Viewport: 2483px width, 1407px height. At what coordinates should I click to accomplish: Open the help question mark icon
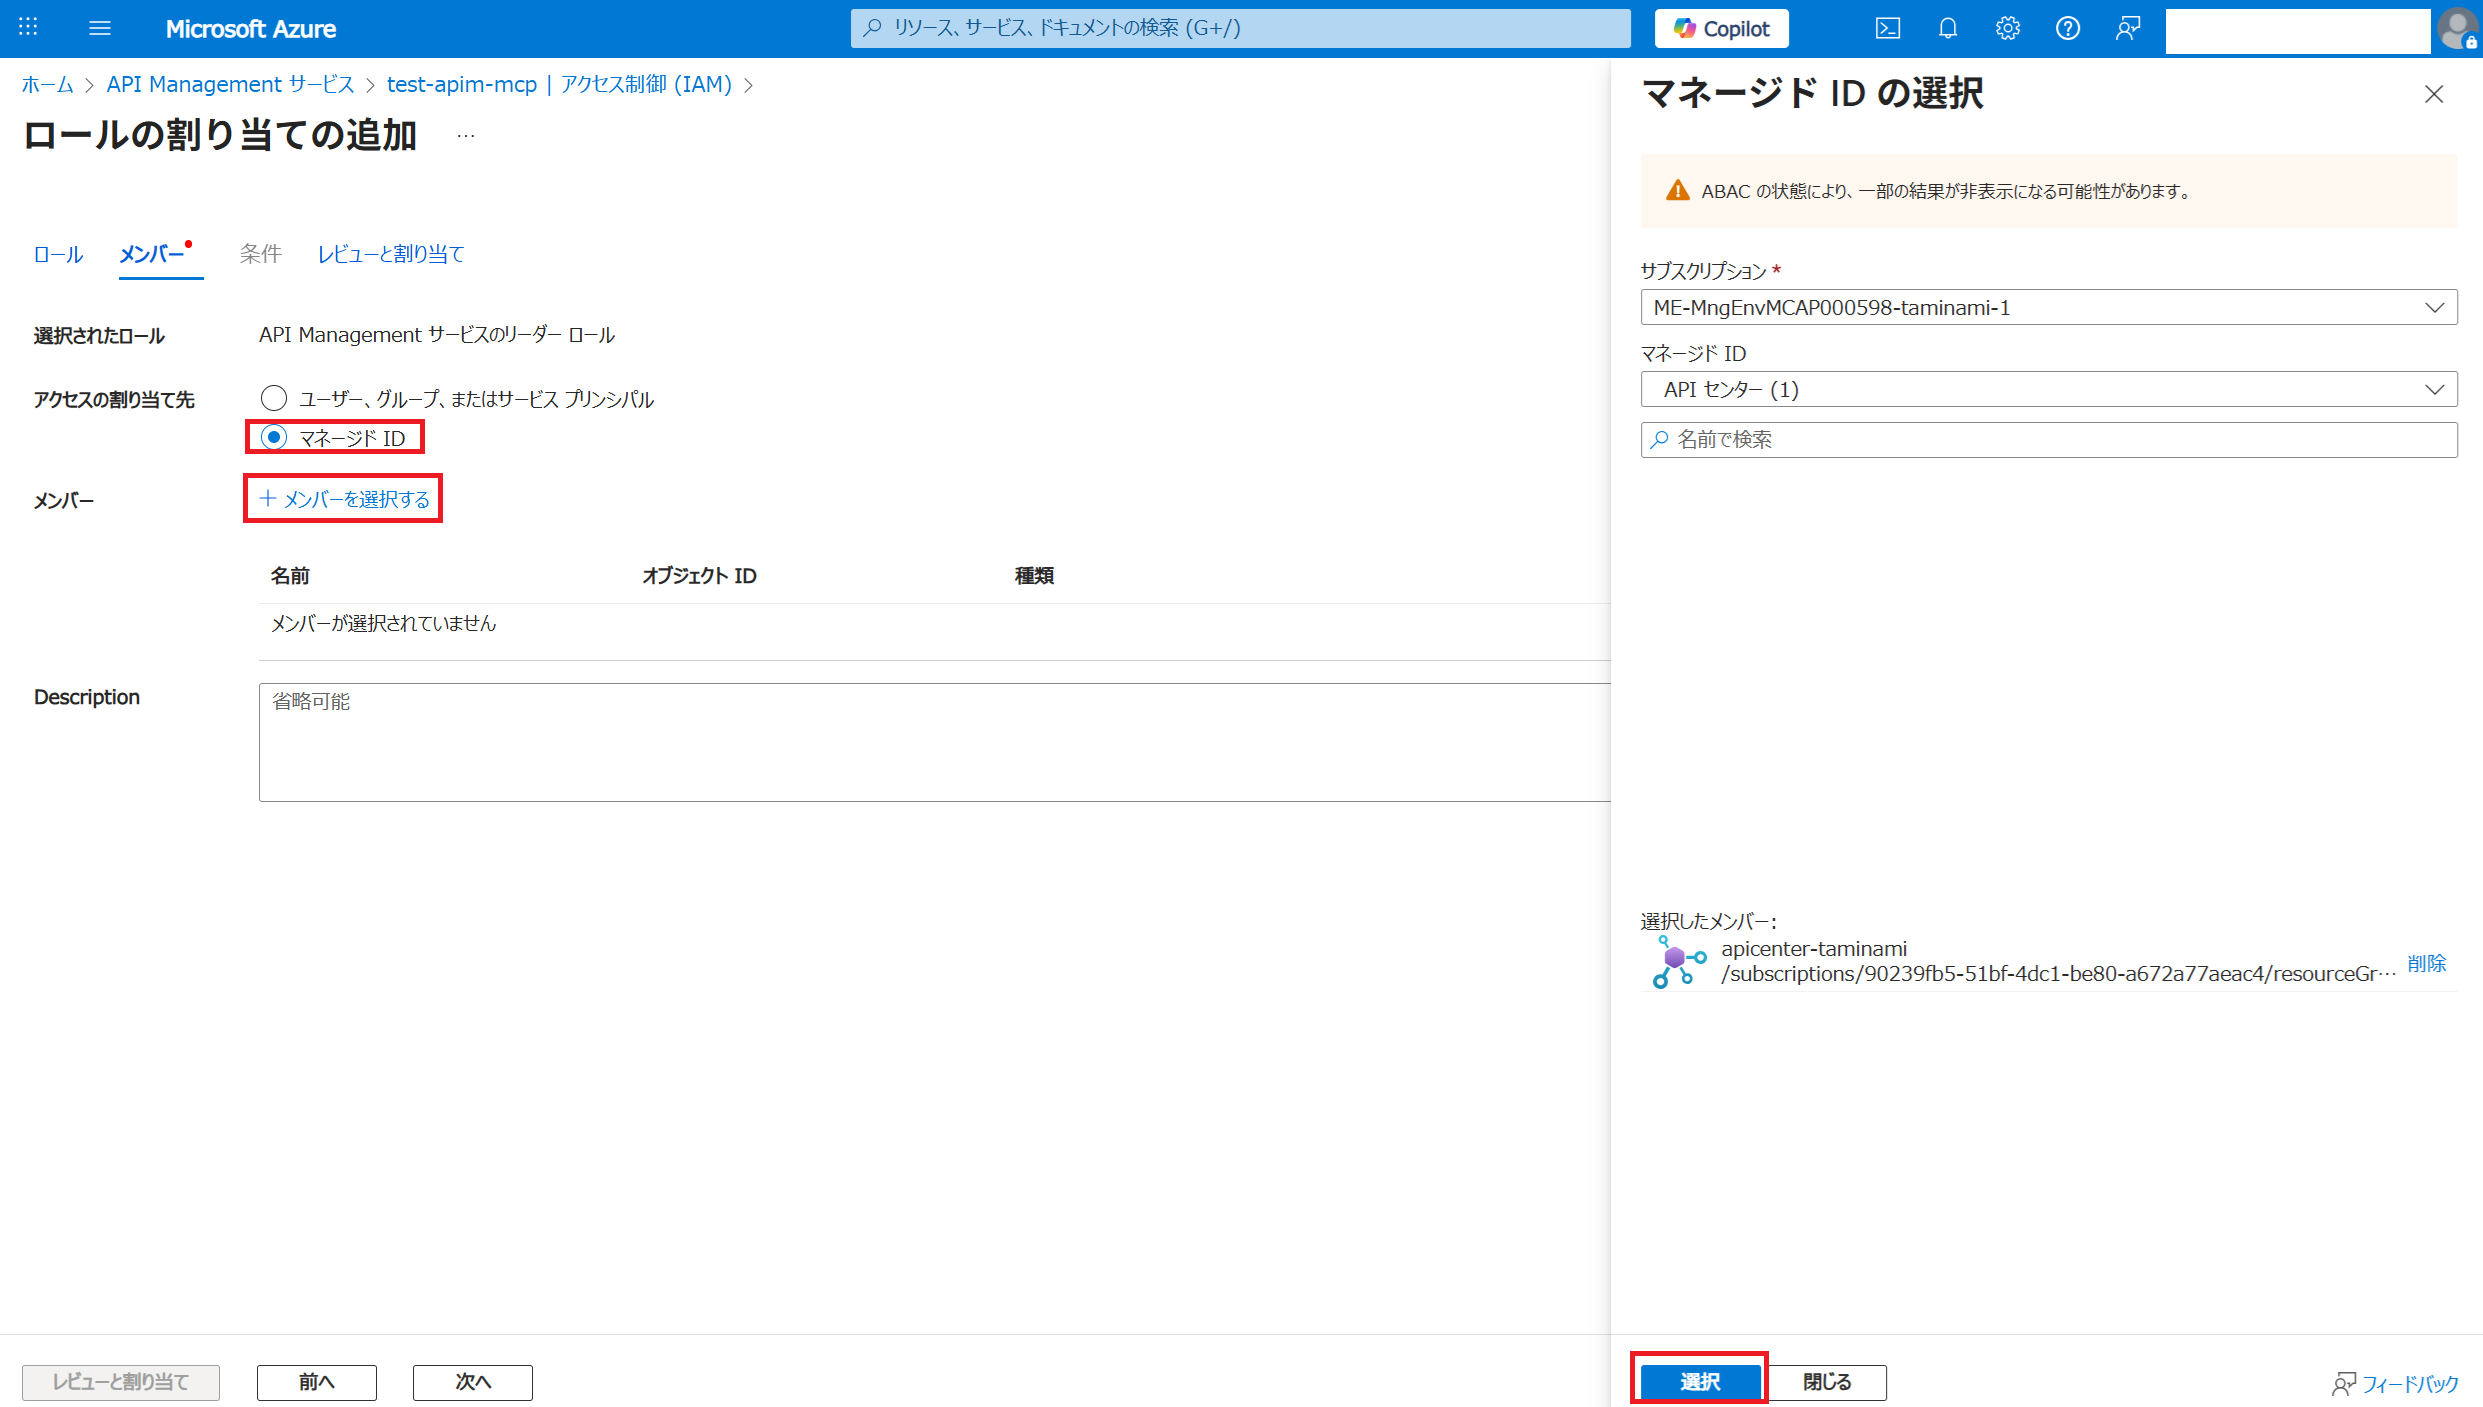coord(2067,28)
